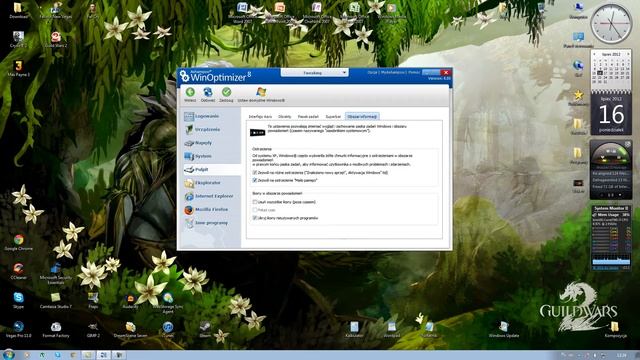640x360 pixels.
Task: Select the Vegas Pro 11.0 desktop icon
Action: 18,329
